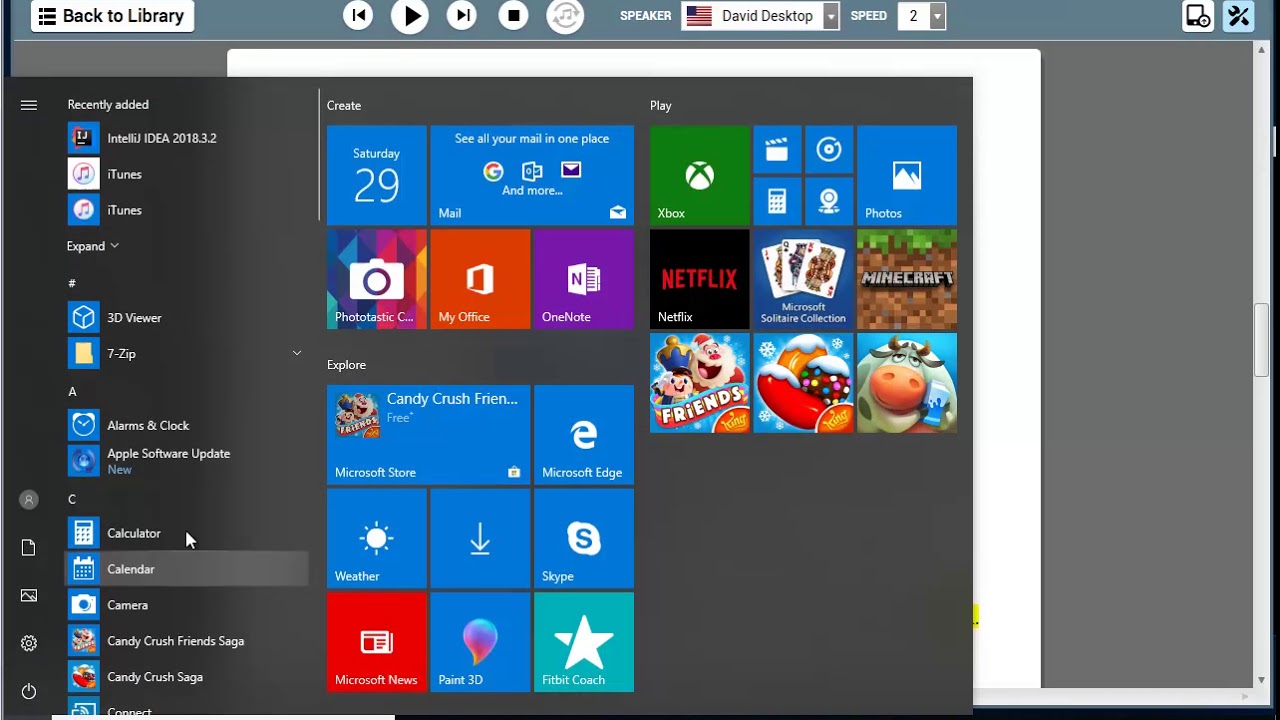Click the Create group heading
This screenshot has height=720, width=1280.
344,105
